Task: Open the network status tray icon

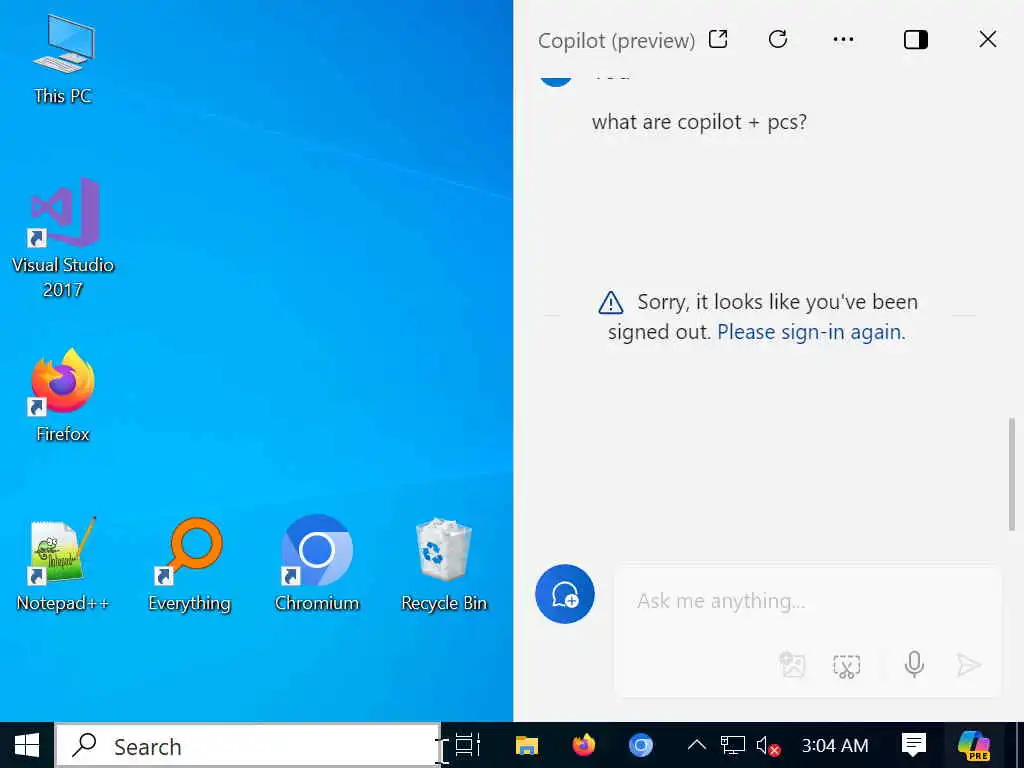Action: [733, 745]
